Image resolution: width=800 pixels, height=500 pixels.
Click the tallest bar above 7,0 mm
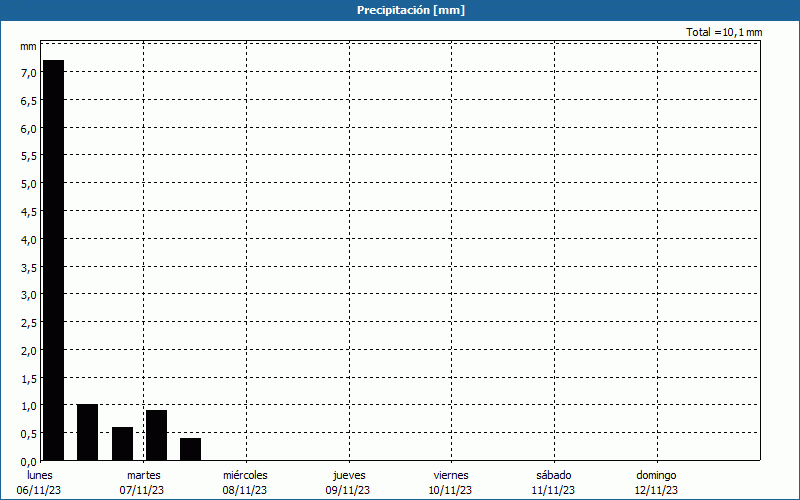(x=54, y=260)
